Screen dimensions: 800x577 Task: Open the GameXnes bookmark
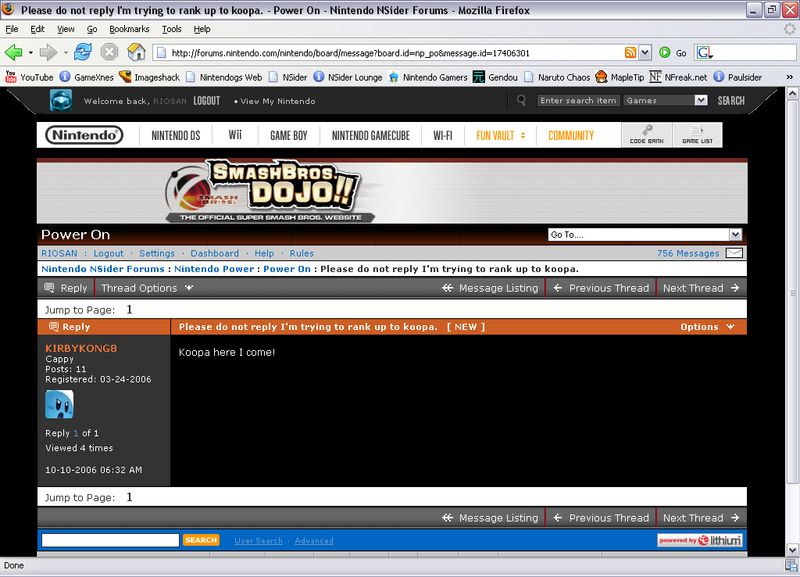86,77
